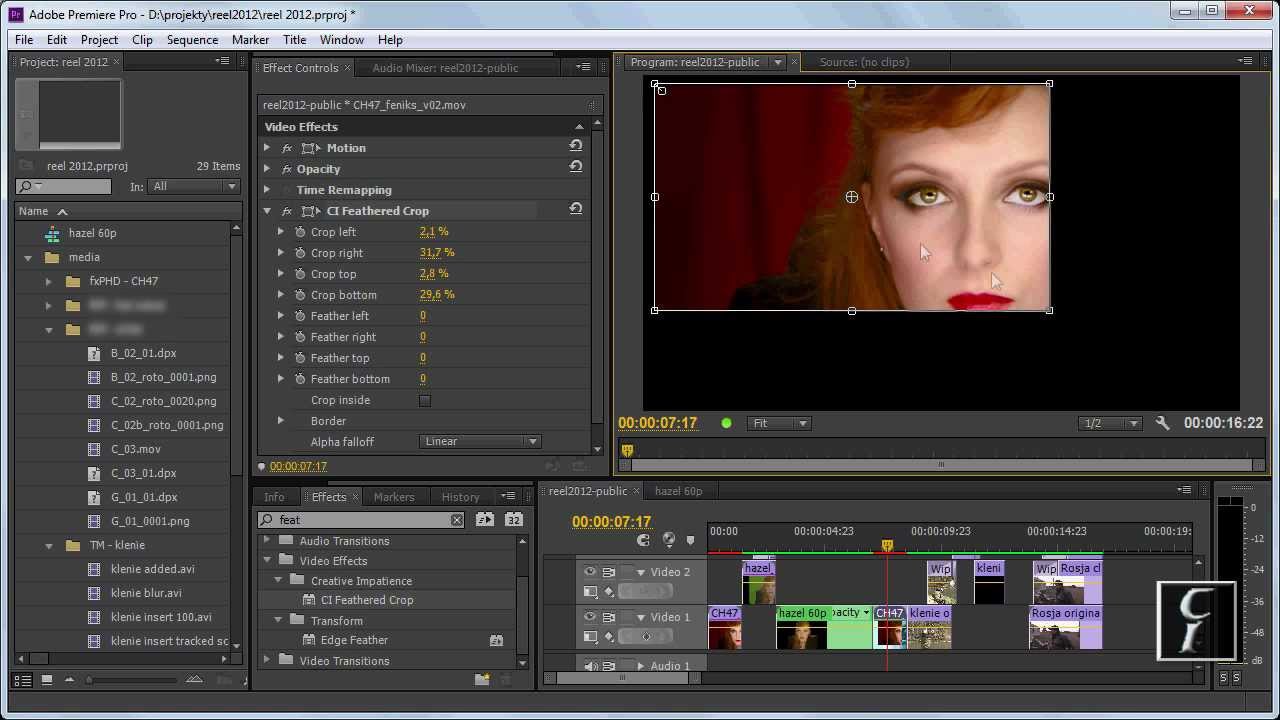Select the CI Feathered Crop effect item

click(x=366, y=600)
